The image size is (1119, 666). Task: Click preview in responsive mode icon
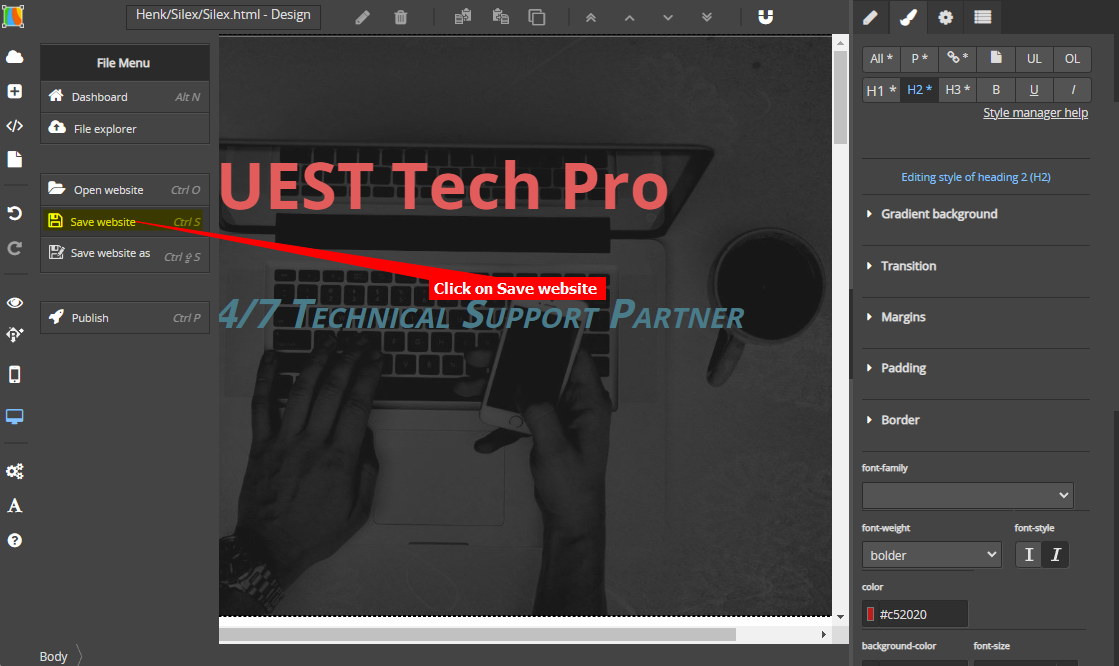(x=14, y=335)
